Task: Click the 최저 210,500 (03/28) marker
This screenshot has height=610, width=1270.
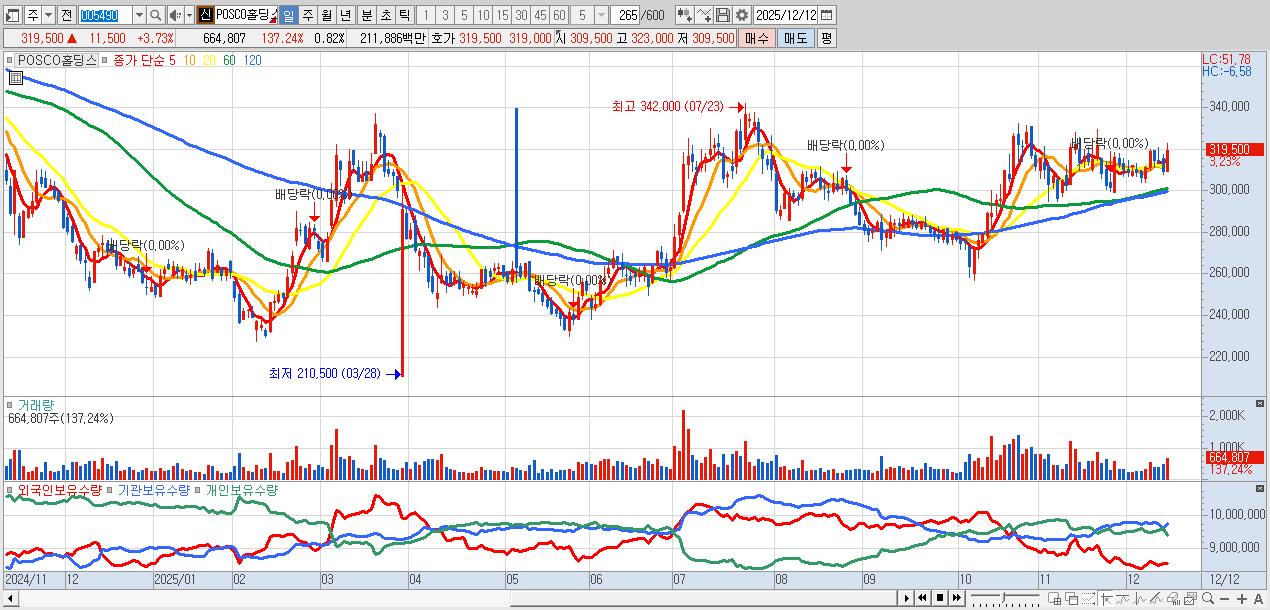Action: point(334,374)
